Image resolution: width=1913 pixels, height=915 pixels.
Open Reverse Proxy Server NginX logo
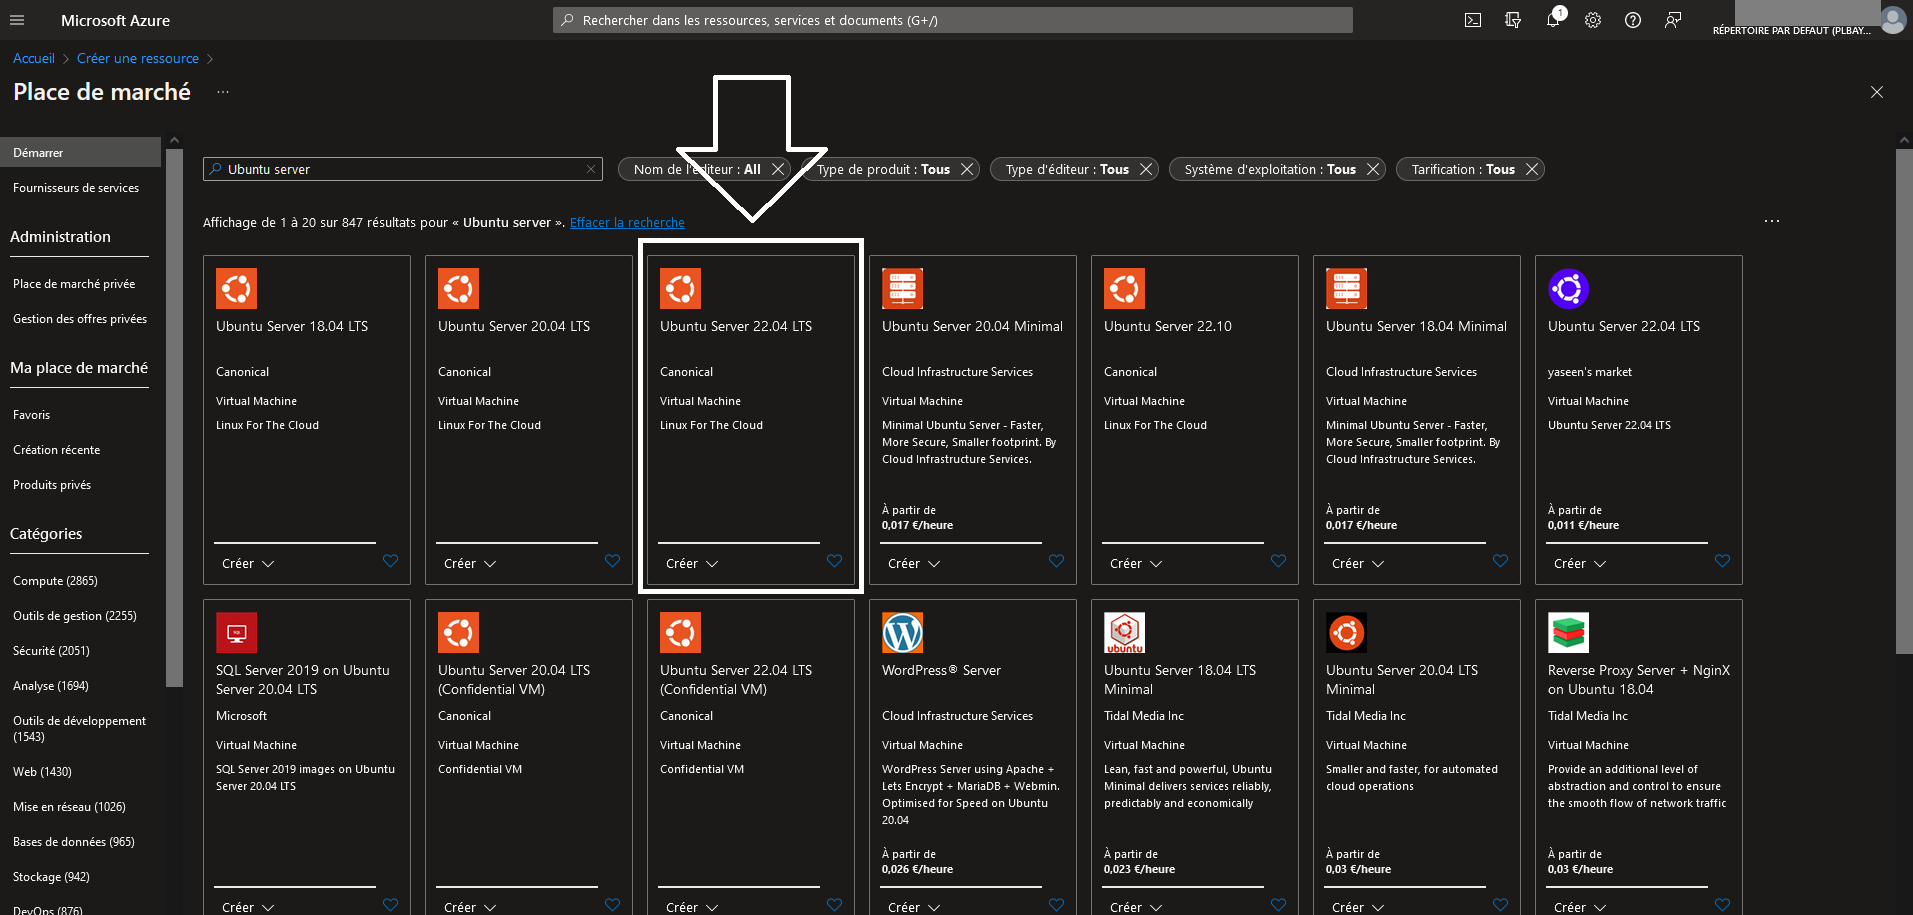coord(1569,633)
